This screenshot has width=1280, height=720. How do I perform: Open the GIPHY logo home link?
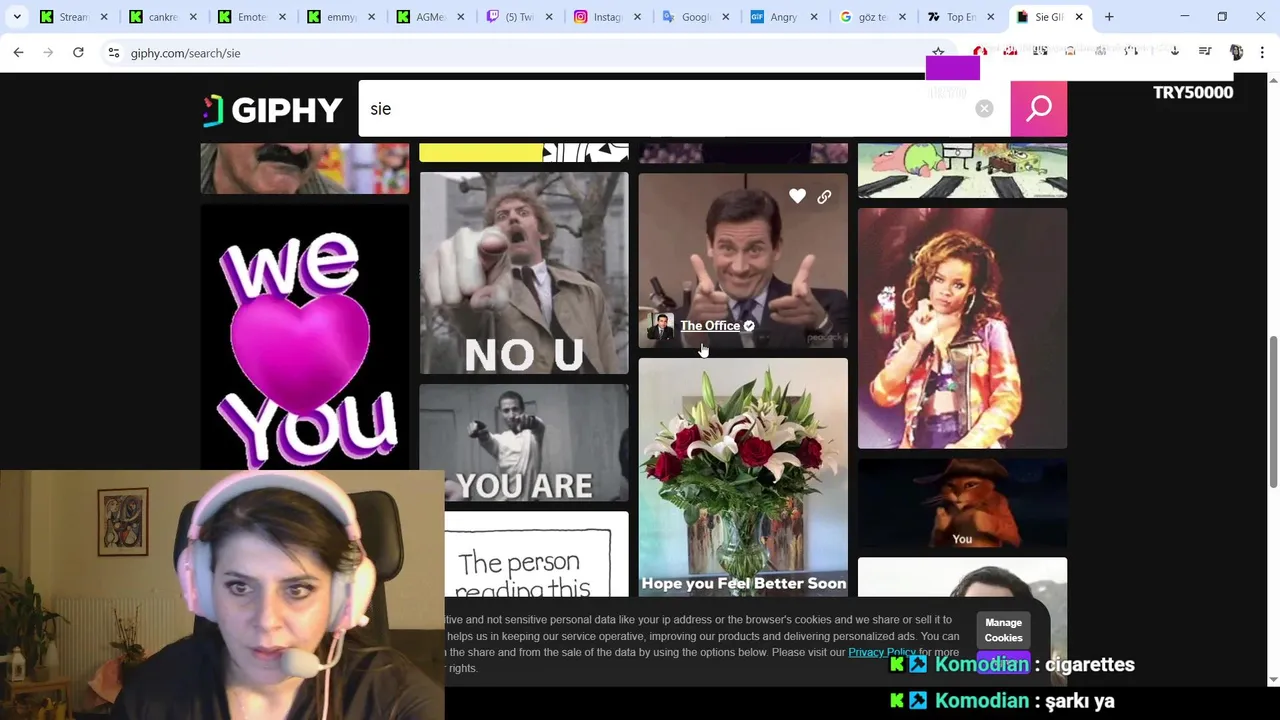272,109
